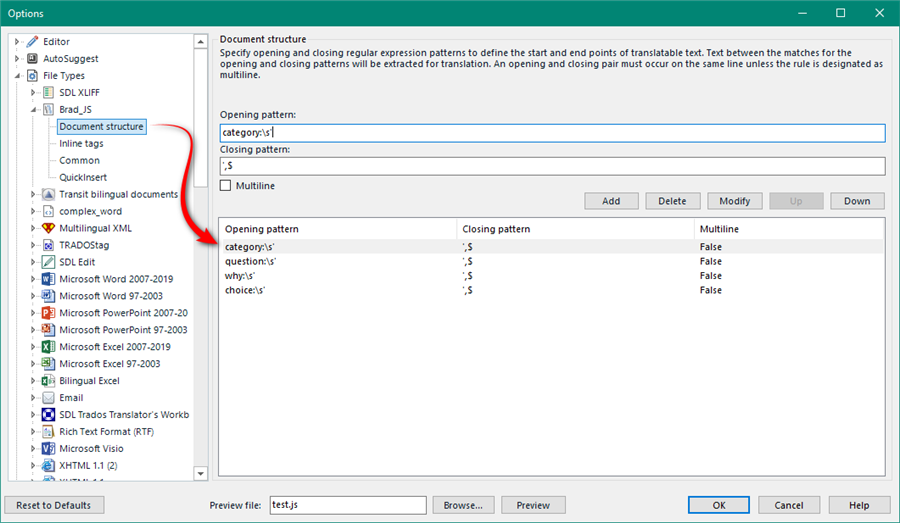900x523 pixels.
Task: Click the XHTML 1.1 (2) icon
Action: [49, 465]
